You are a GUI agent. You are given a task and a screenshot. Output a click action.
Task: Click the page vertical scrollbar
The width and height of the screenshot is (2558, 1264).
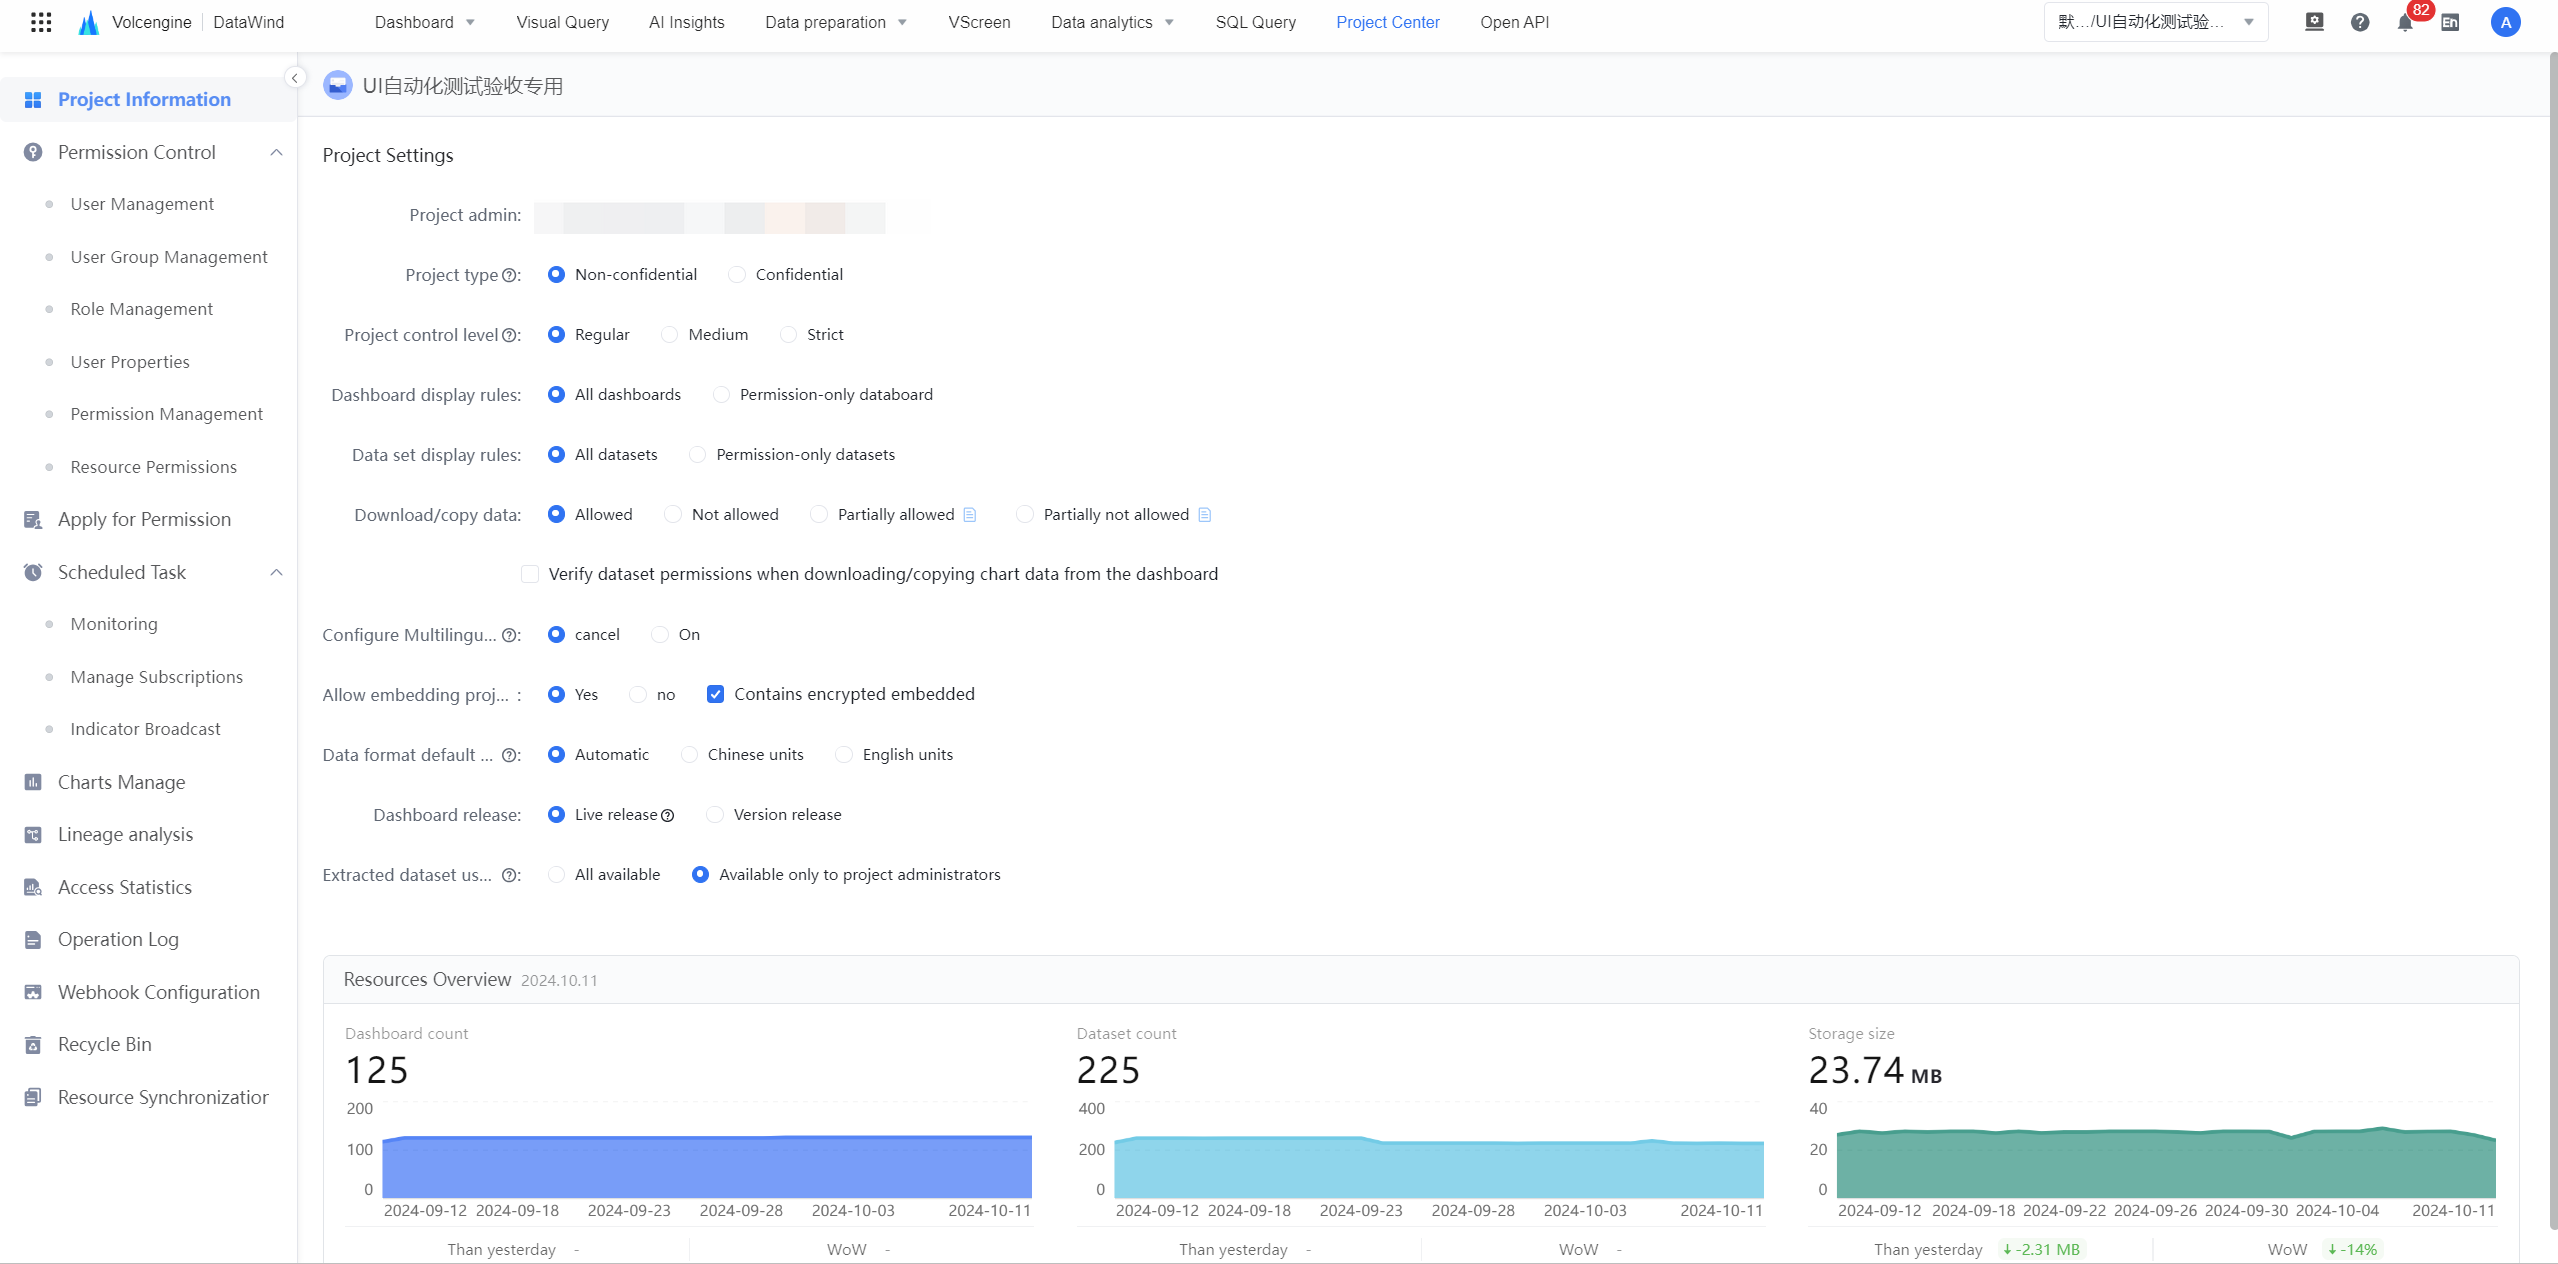(2552, 640)
